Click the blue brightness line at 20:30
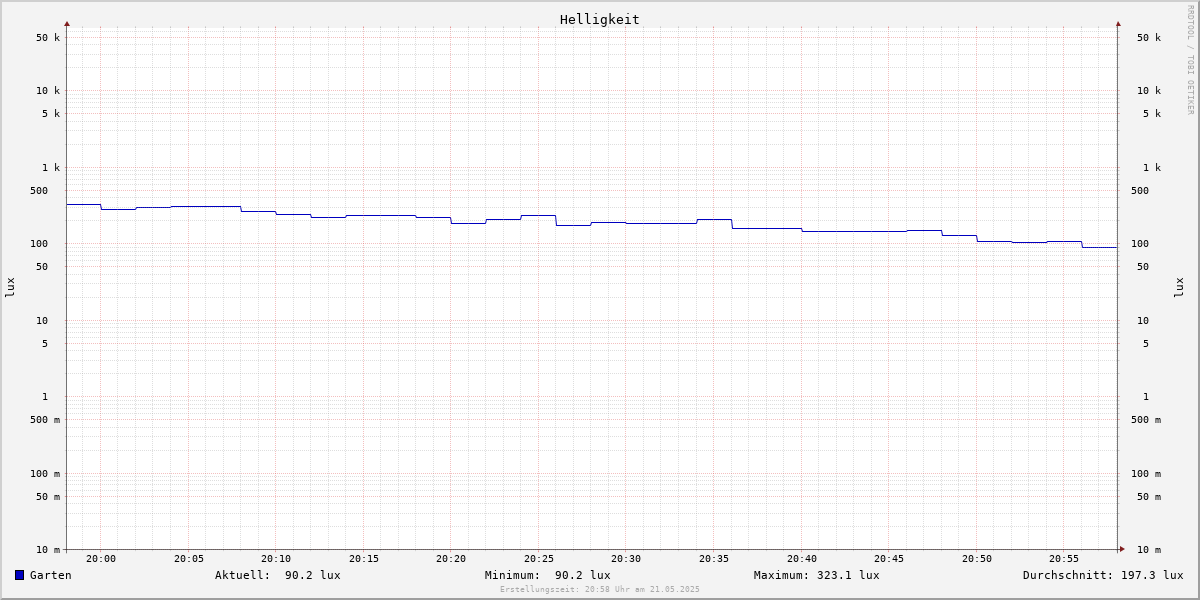 point(626,223)
